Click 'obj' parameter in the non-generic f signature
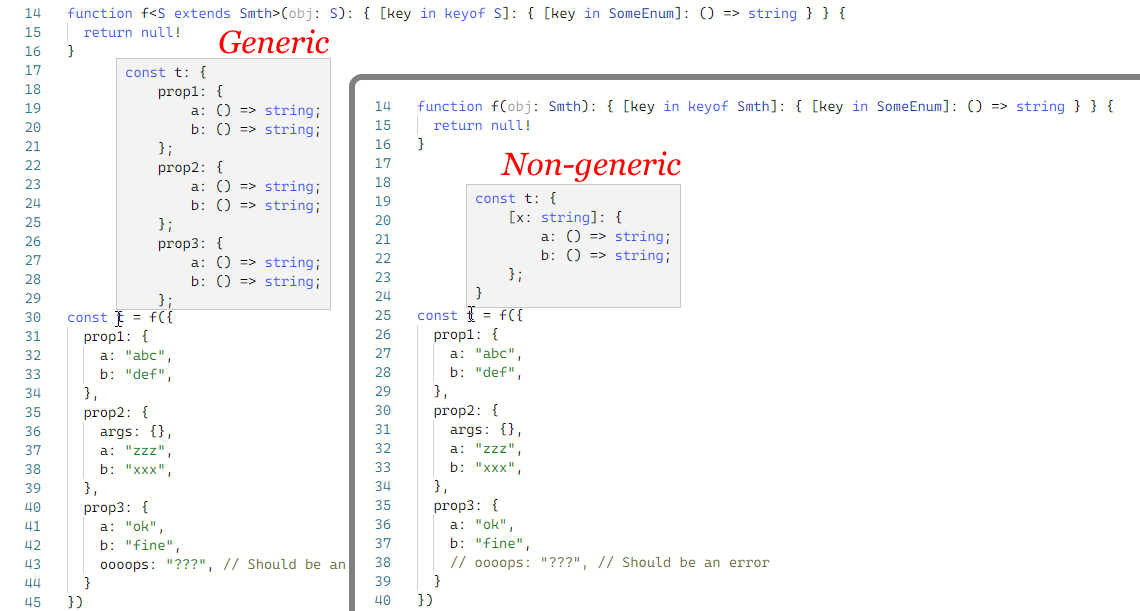This screenshot has width=1140, height=611. (x=519, y=106)
